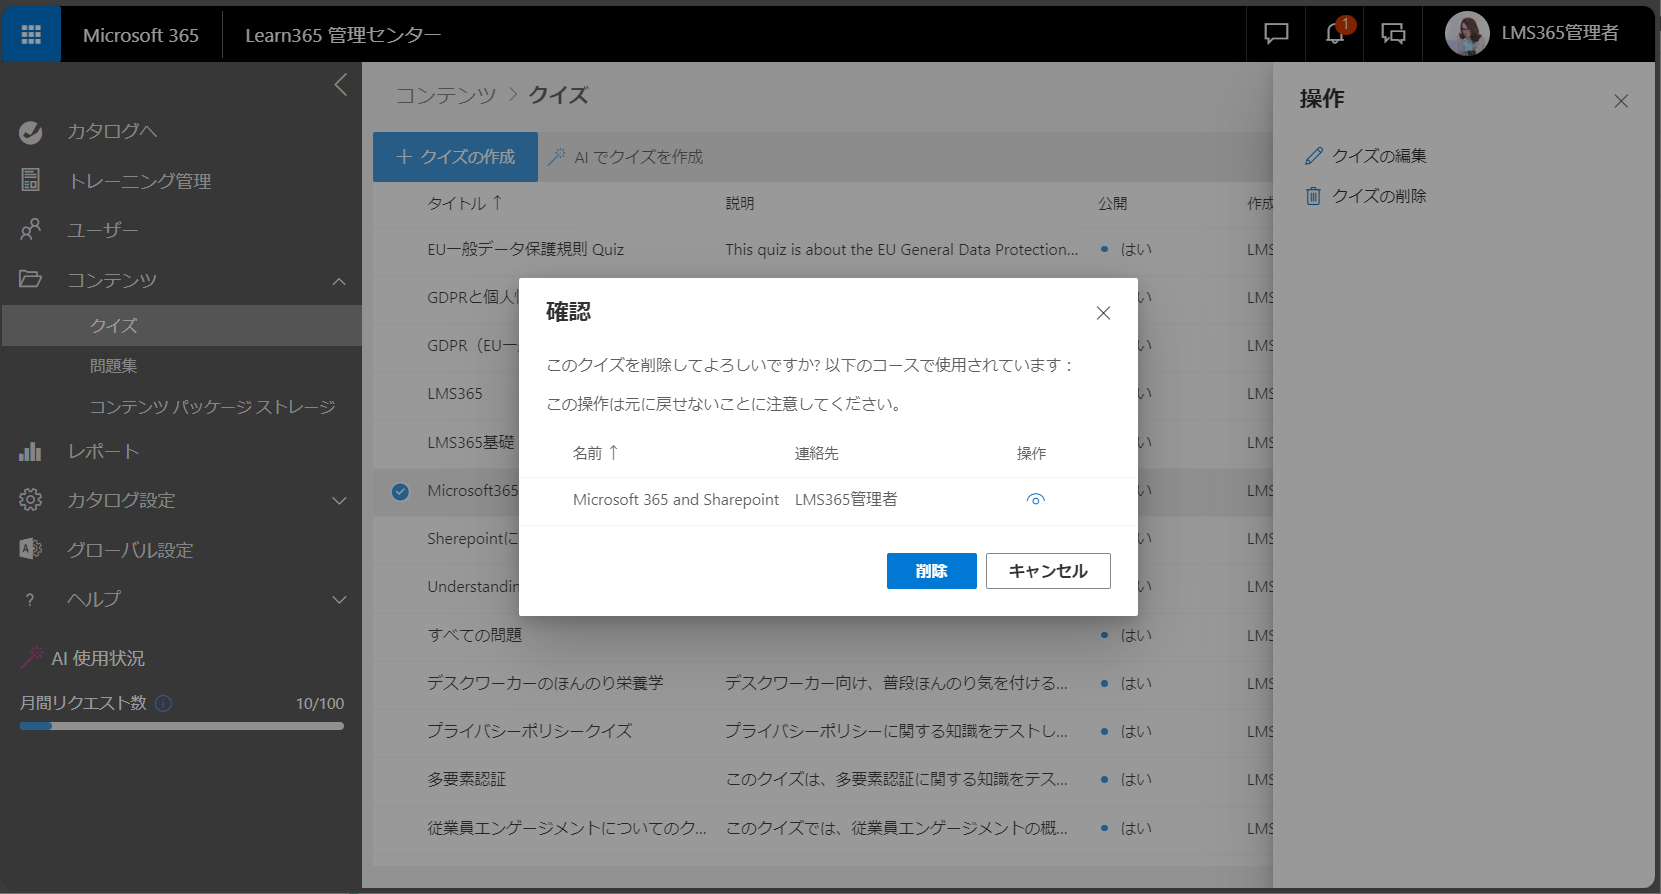Viewport: 1661px width, 894px height.
Task: Open the conversations icon in header
Action: click(x=1393, y=34)
